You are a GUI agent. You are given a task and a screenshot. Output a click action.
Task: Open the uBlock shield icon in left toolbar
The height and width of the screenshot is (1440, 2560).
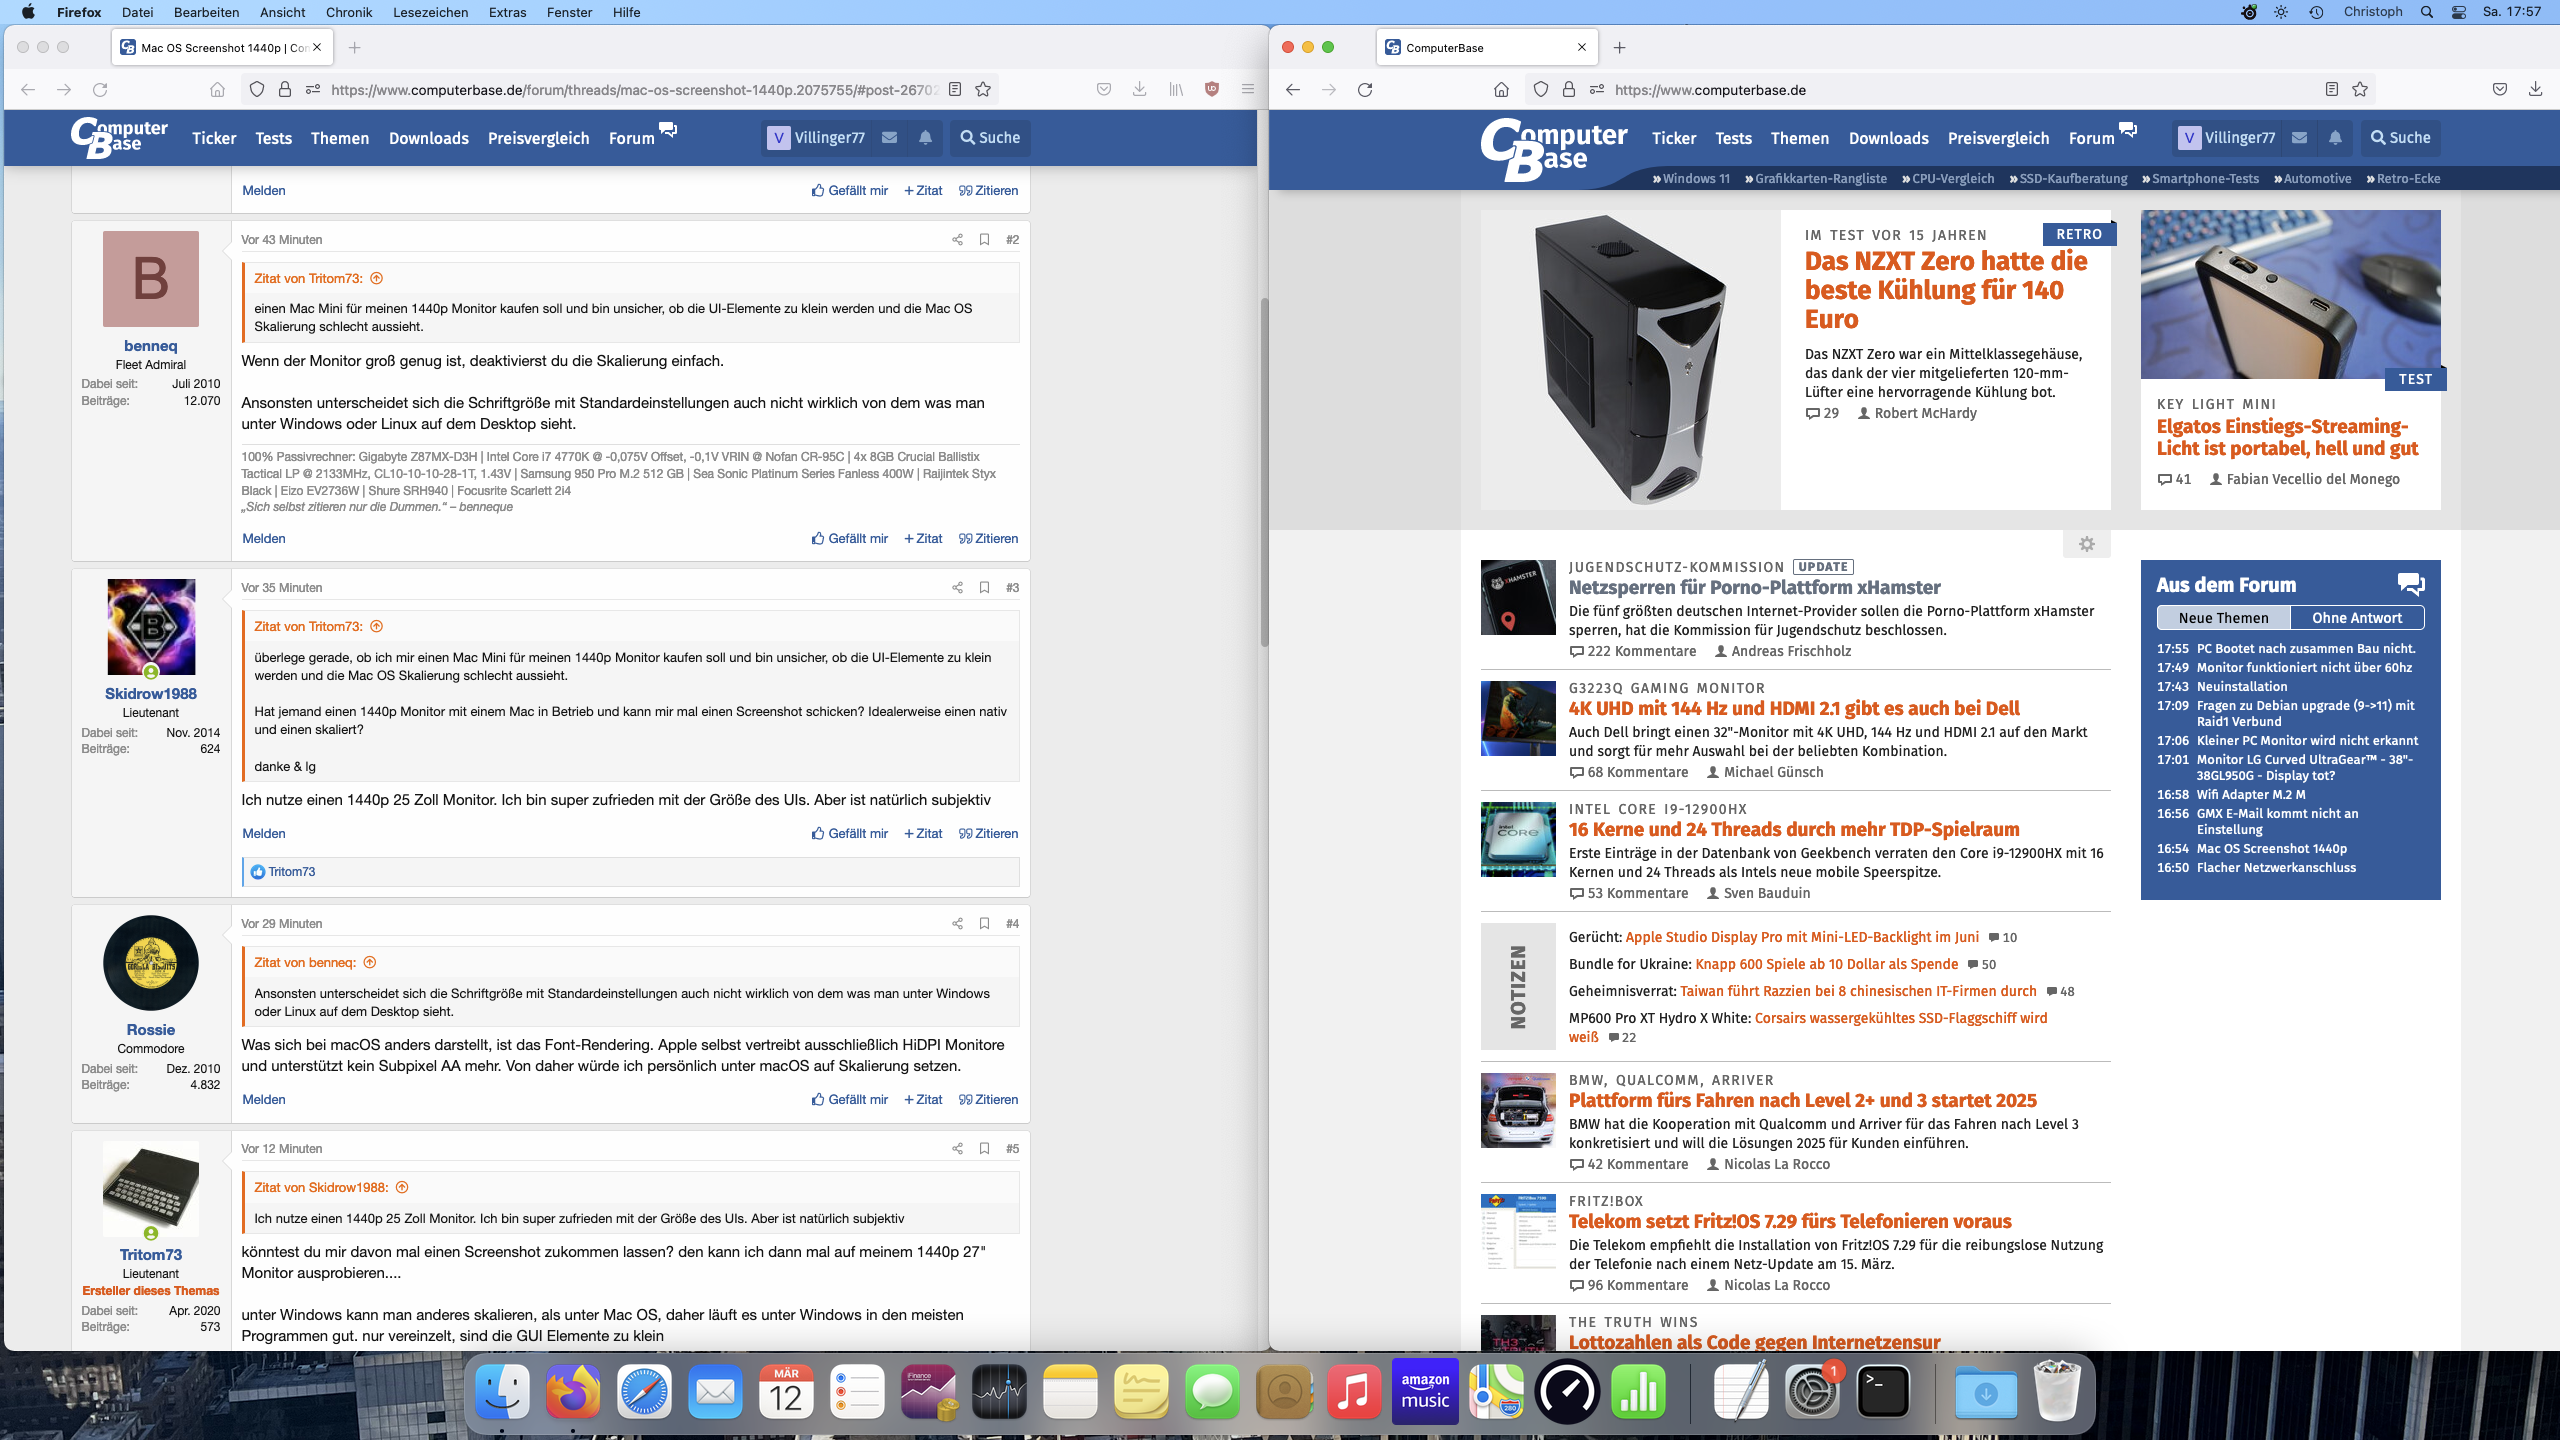click(1212, 90)
